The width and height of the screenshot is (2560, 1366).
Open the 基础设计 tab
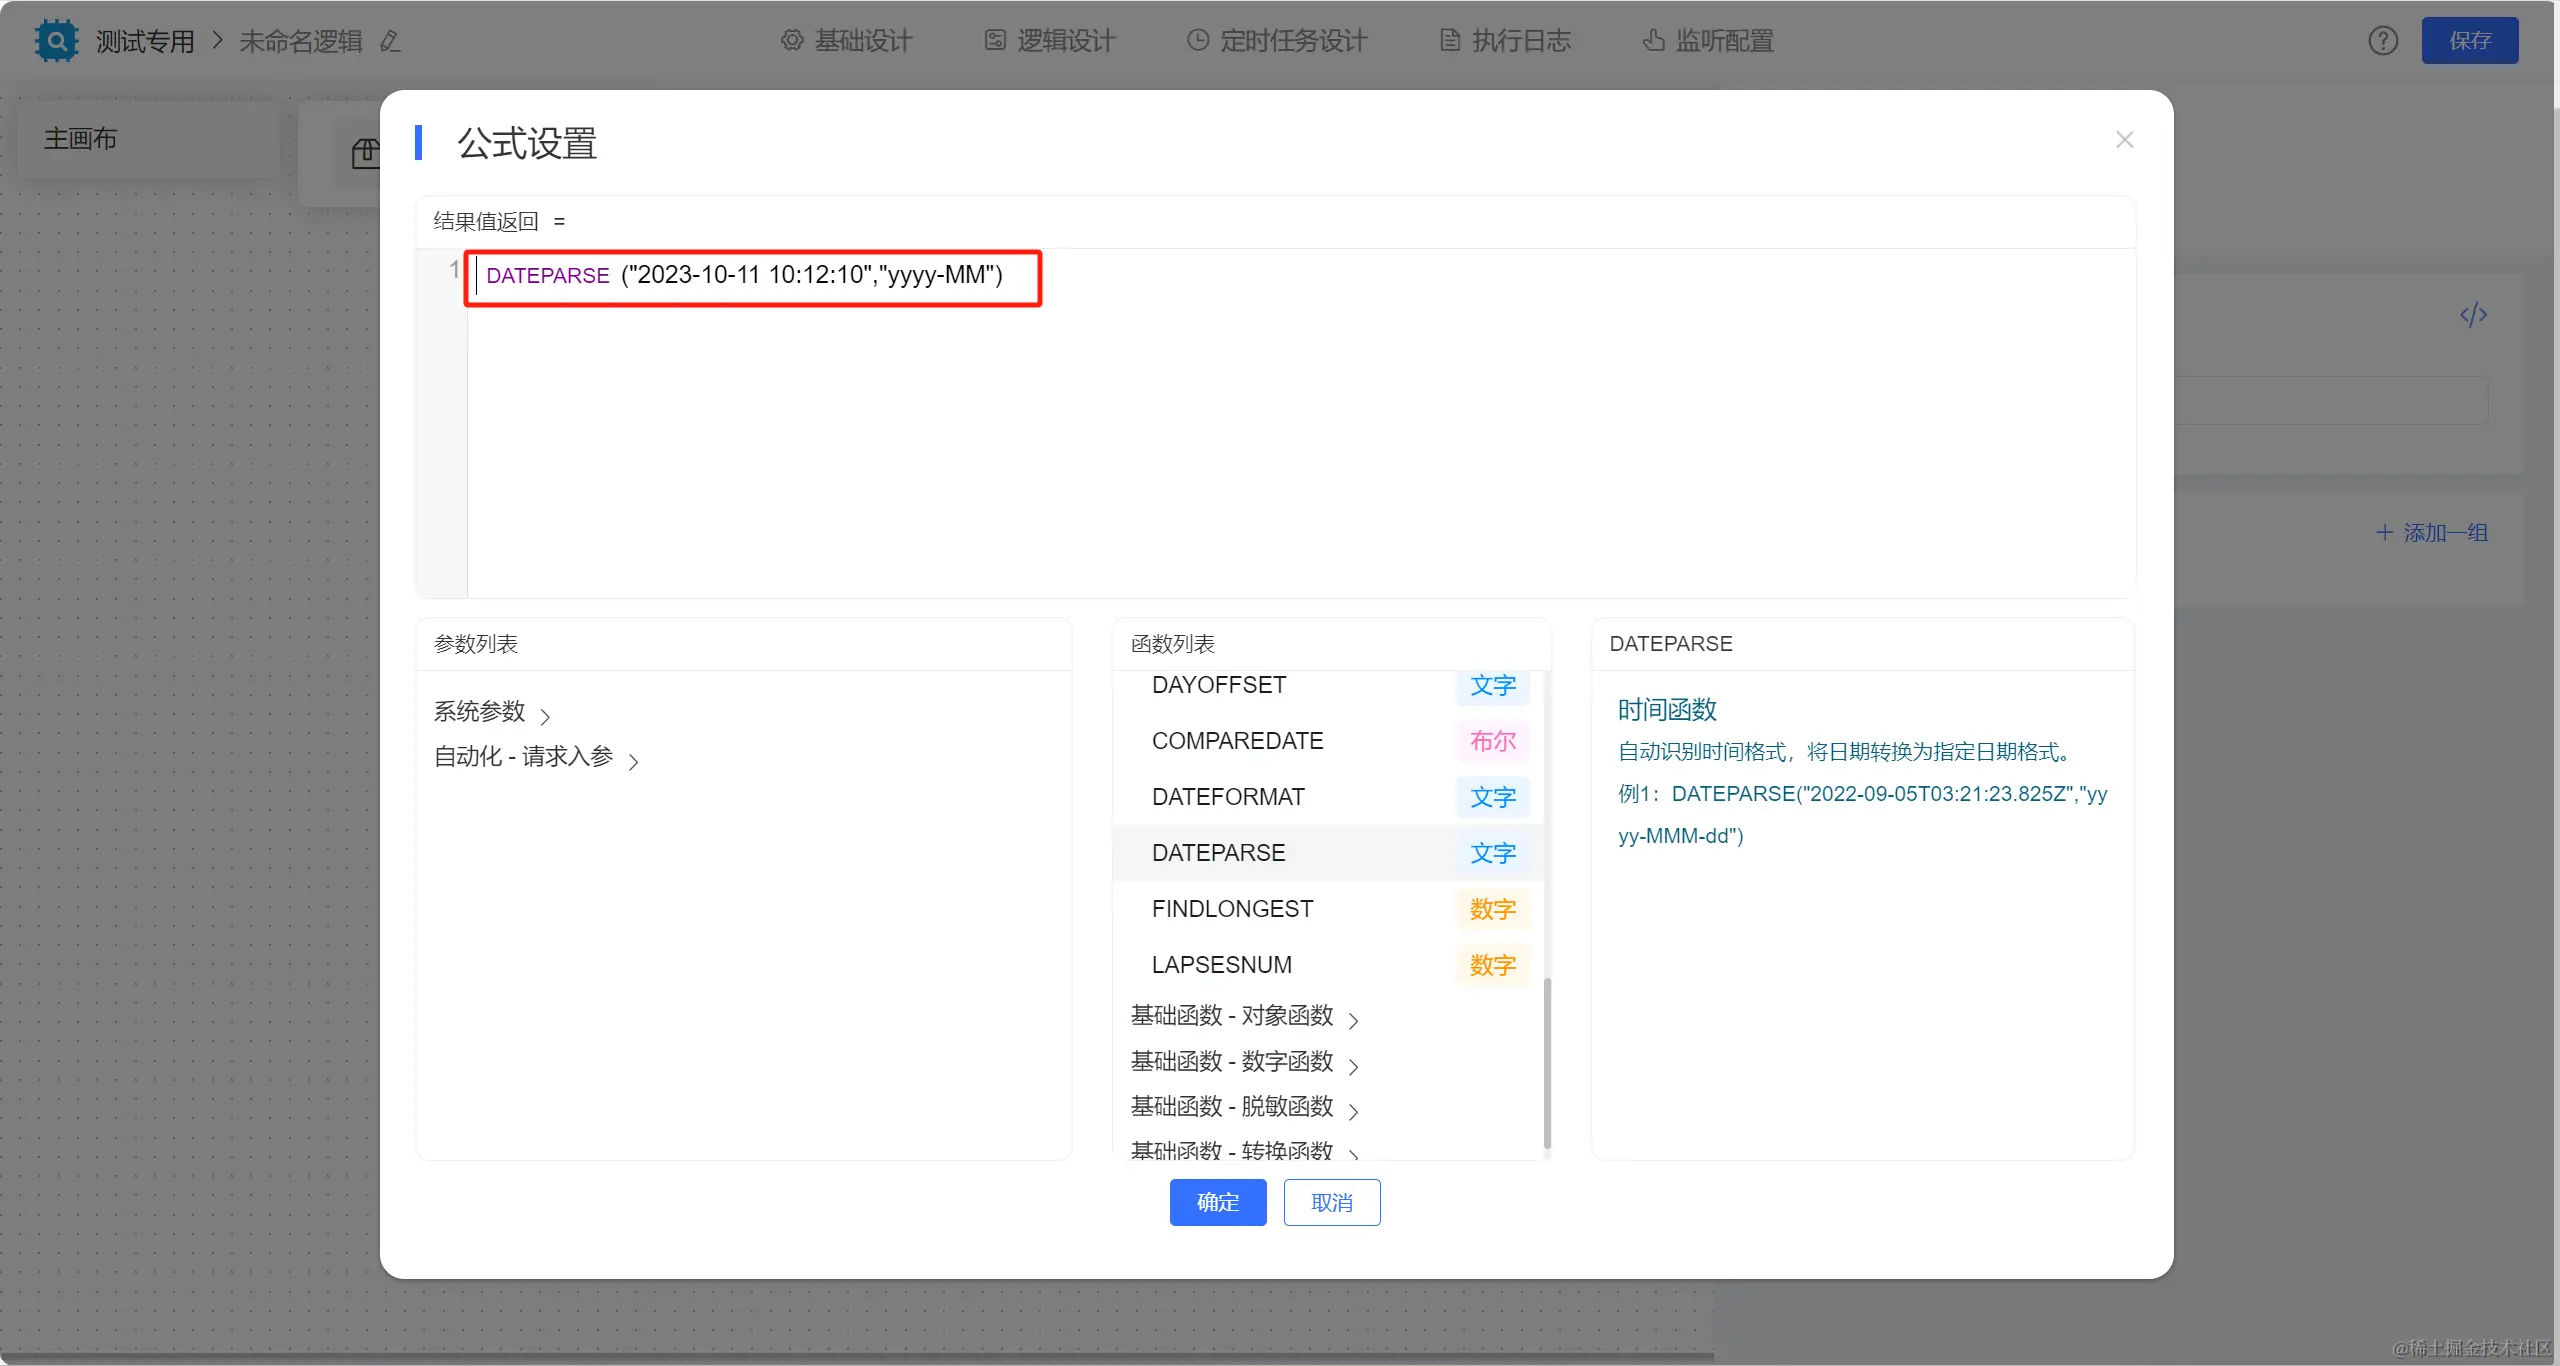click(846, 41)
